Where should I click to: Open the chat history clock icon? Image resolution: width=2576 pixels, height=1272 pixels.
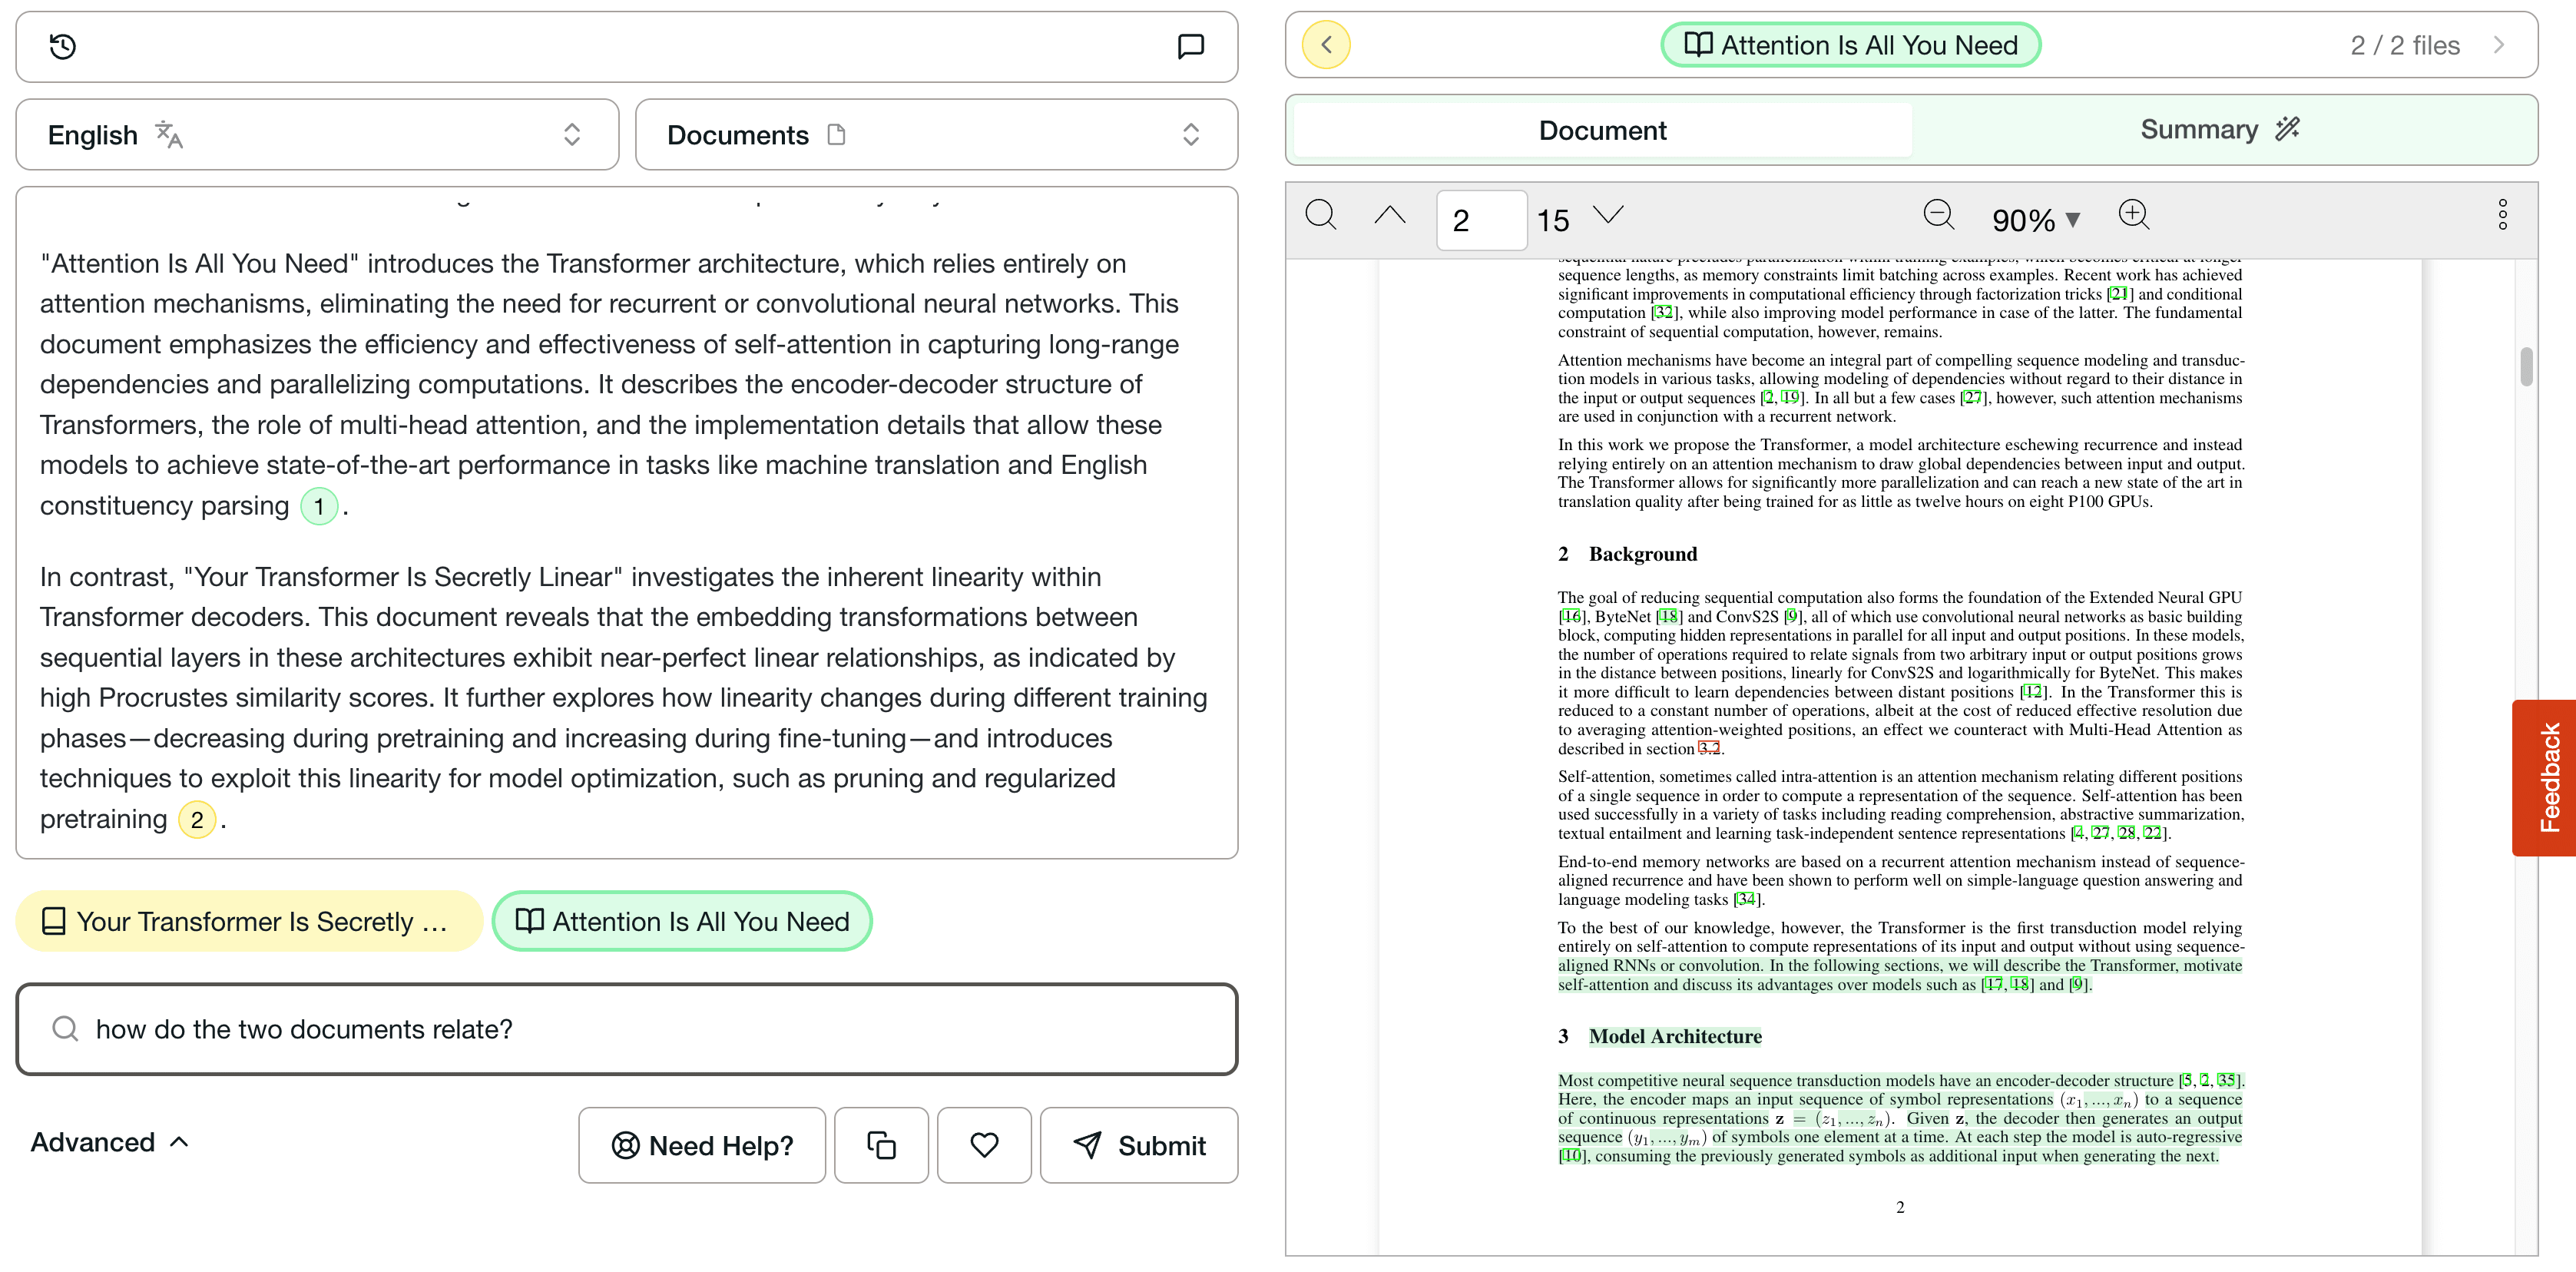[x=62, y=46]
